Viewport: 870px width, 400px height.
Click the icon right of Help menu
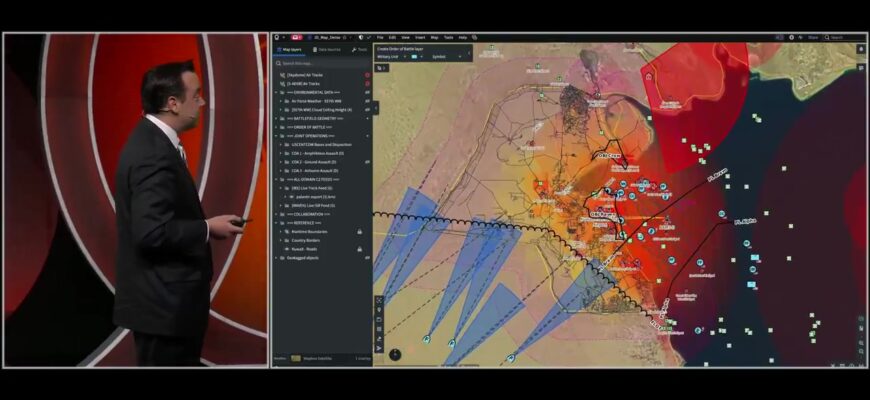pyautogui.click(x=474, y=37)
